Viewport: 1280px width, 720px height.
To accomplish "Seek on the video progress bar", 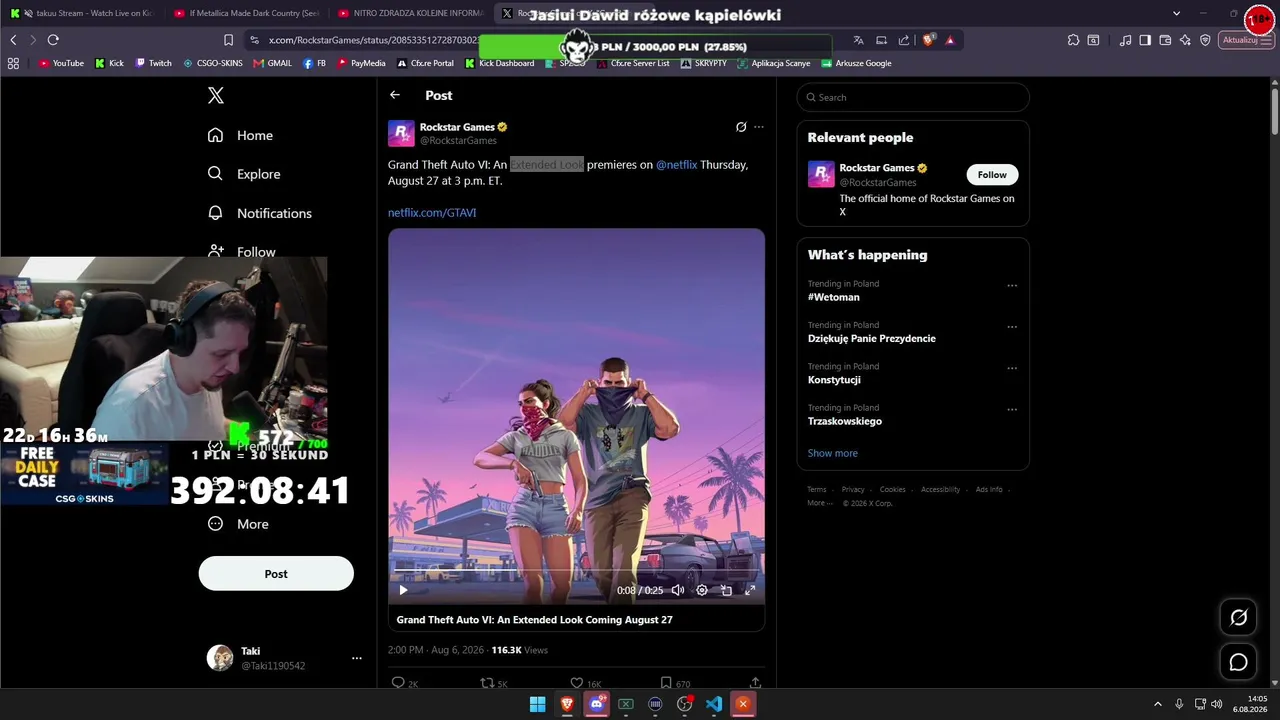I will (576, 570).
